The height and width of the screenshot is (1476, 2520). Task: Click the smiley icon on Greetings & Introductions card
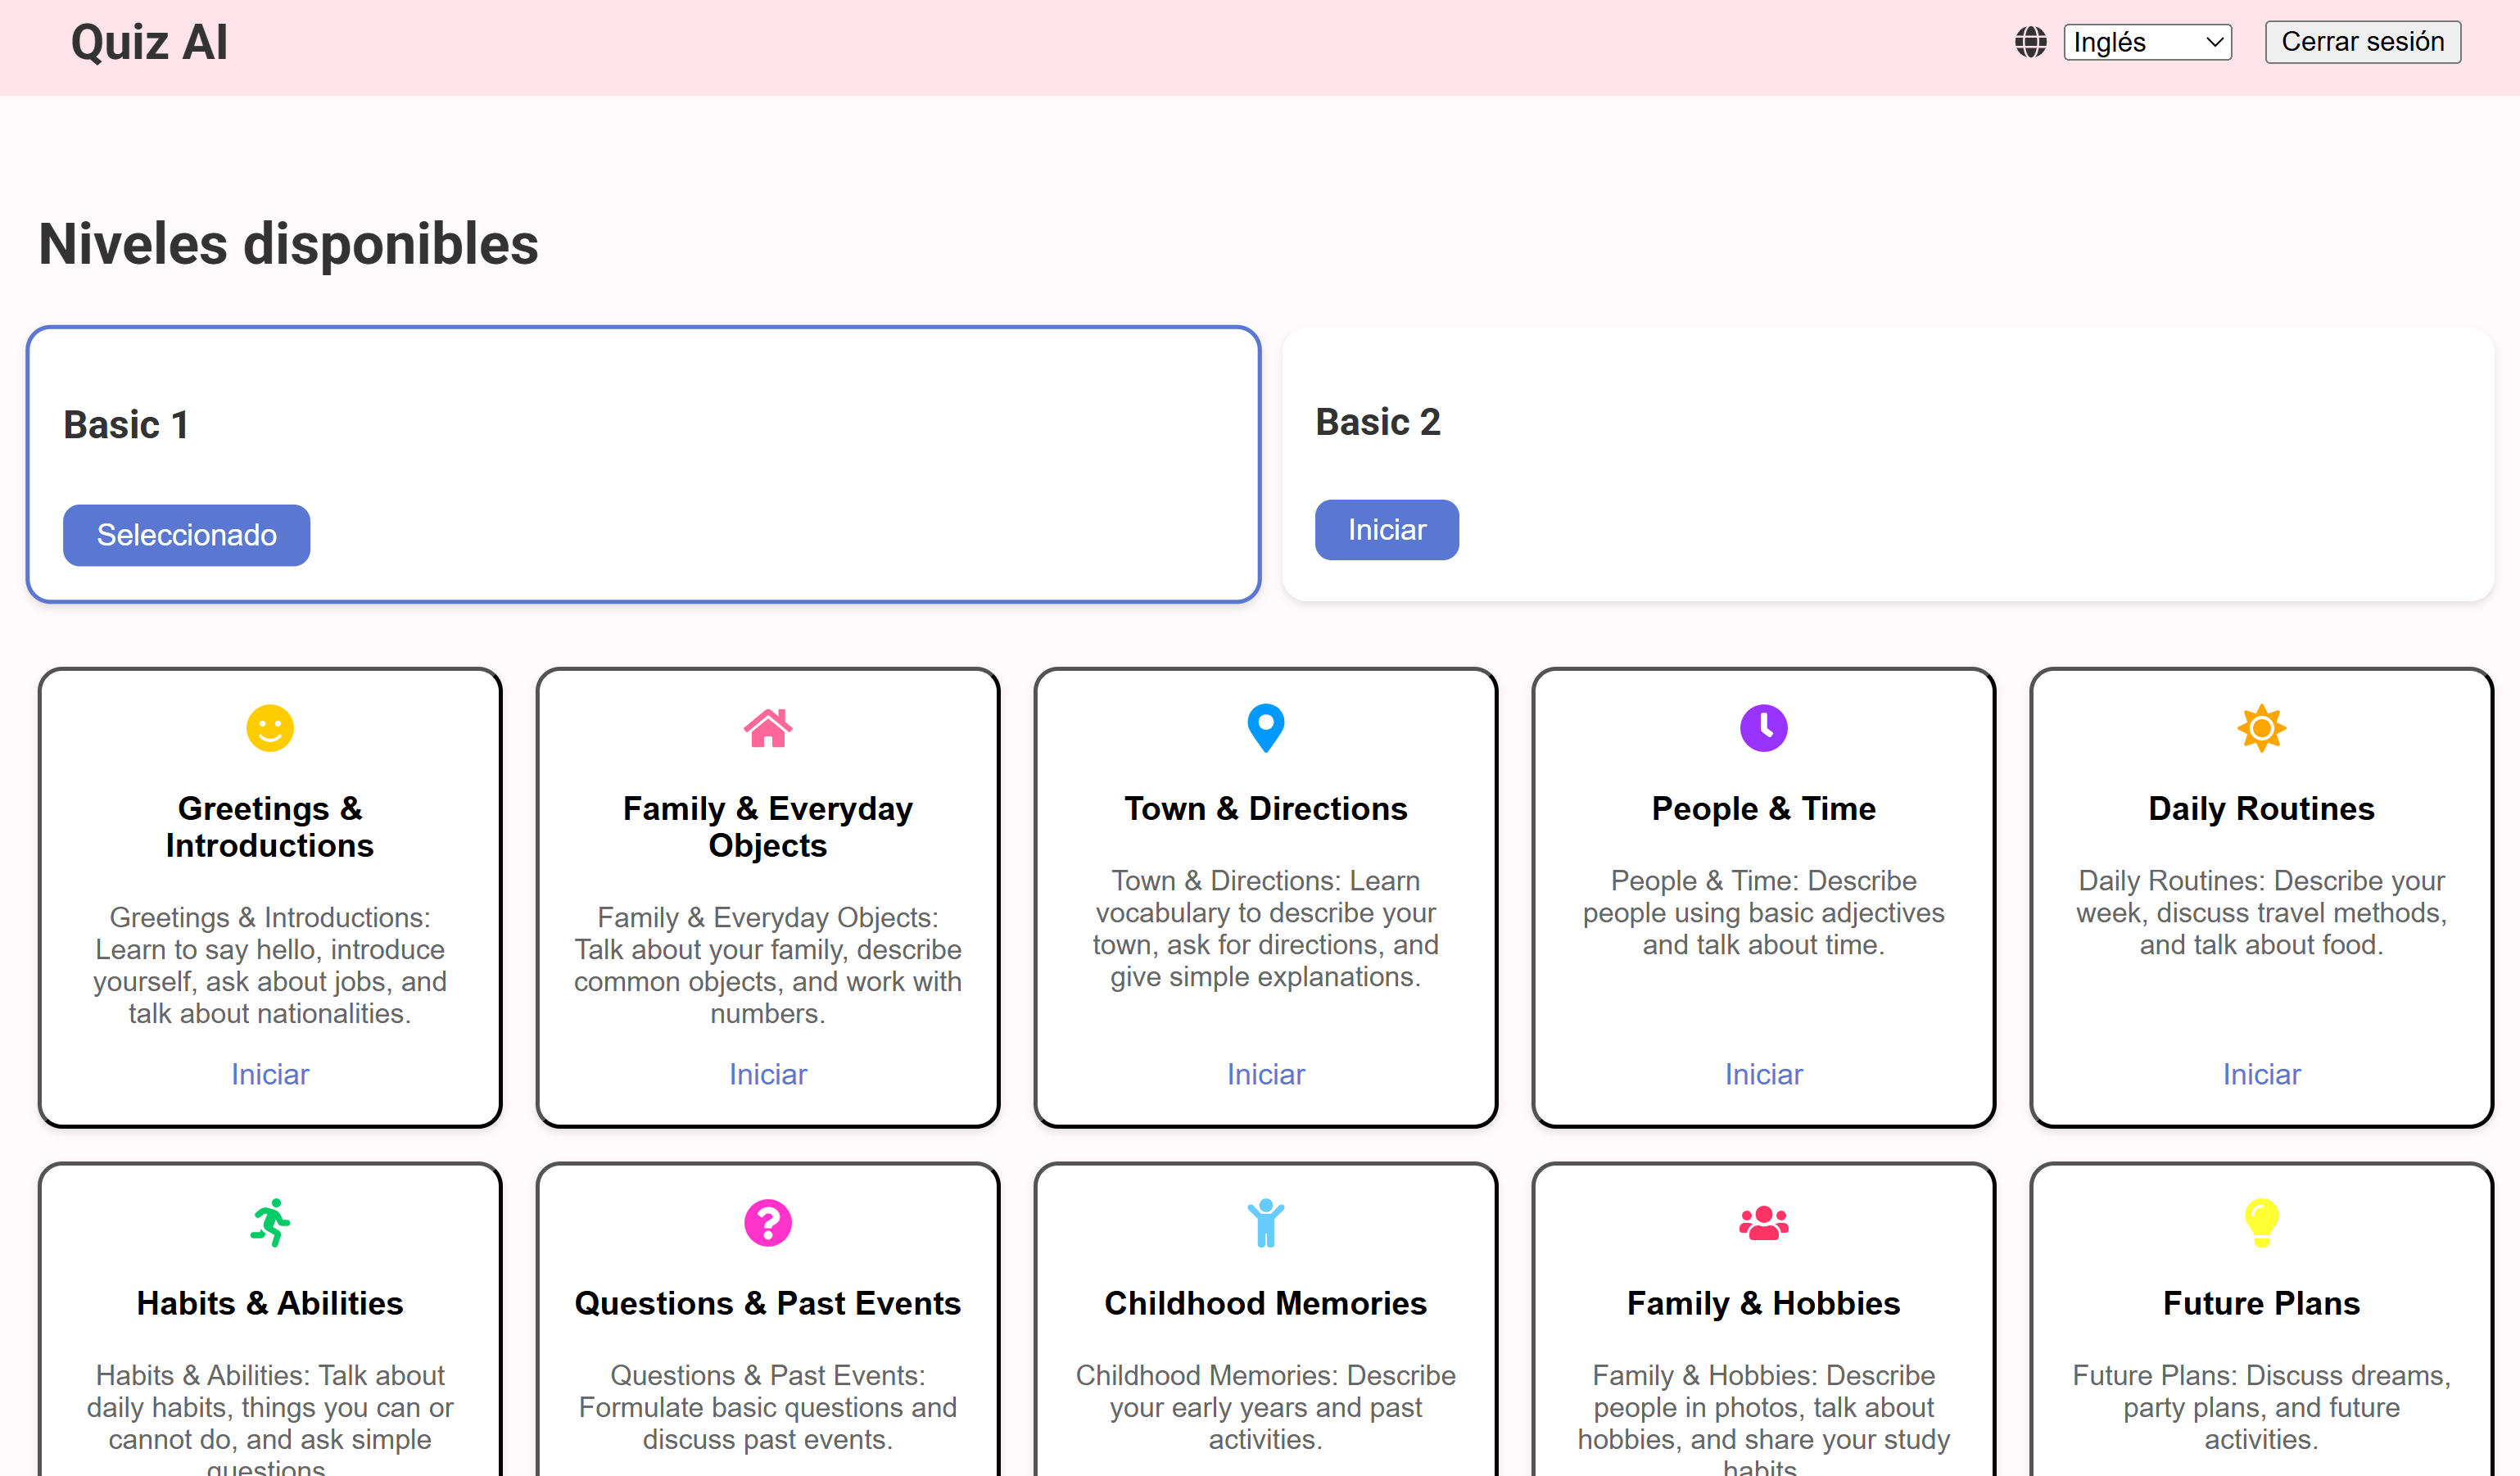click(270, 729)
